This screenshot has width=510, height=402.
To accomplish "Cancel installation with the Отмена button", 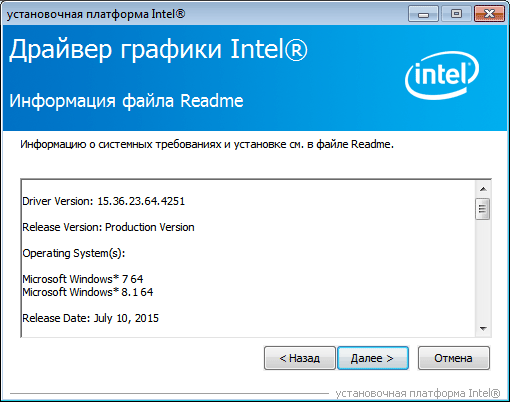I will (x=454, y=358).
